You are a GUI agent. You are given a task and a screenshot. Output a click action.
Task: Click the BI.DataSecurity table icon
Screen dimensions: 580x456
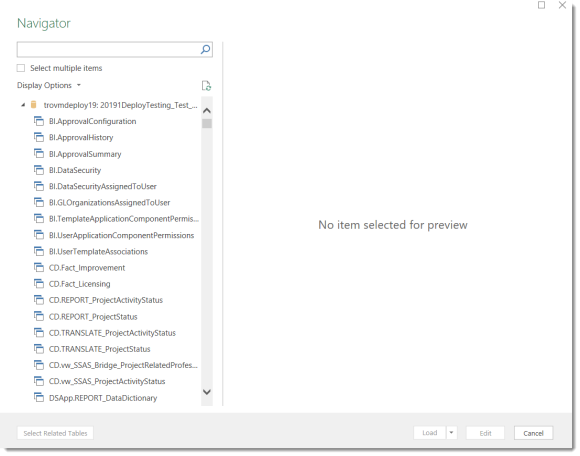click(x=38, y=170)
